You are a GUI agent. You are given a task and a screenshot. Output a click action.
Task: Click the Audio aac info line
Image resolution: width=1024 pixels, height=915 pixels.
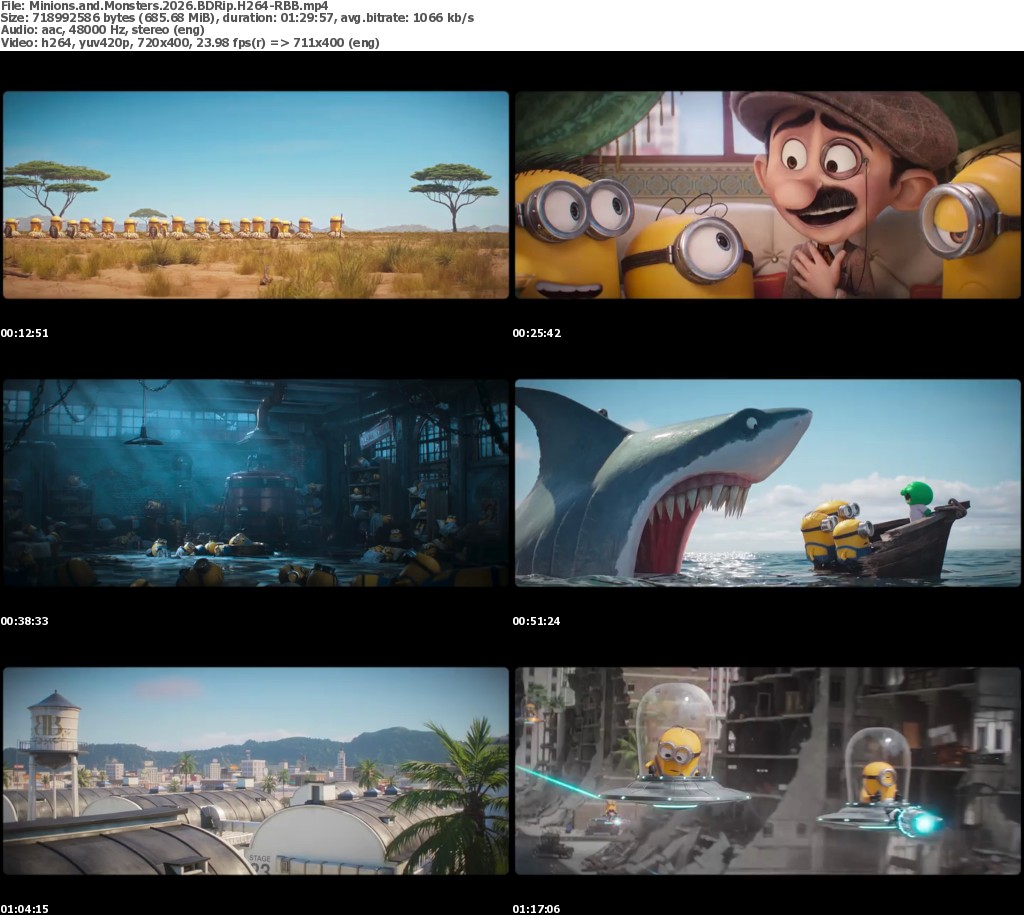pyautogui.click(x=103, y=30)
